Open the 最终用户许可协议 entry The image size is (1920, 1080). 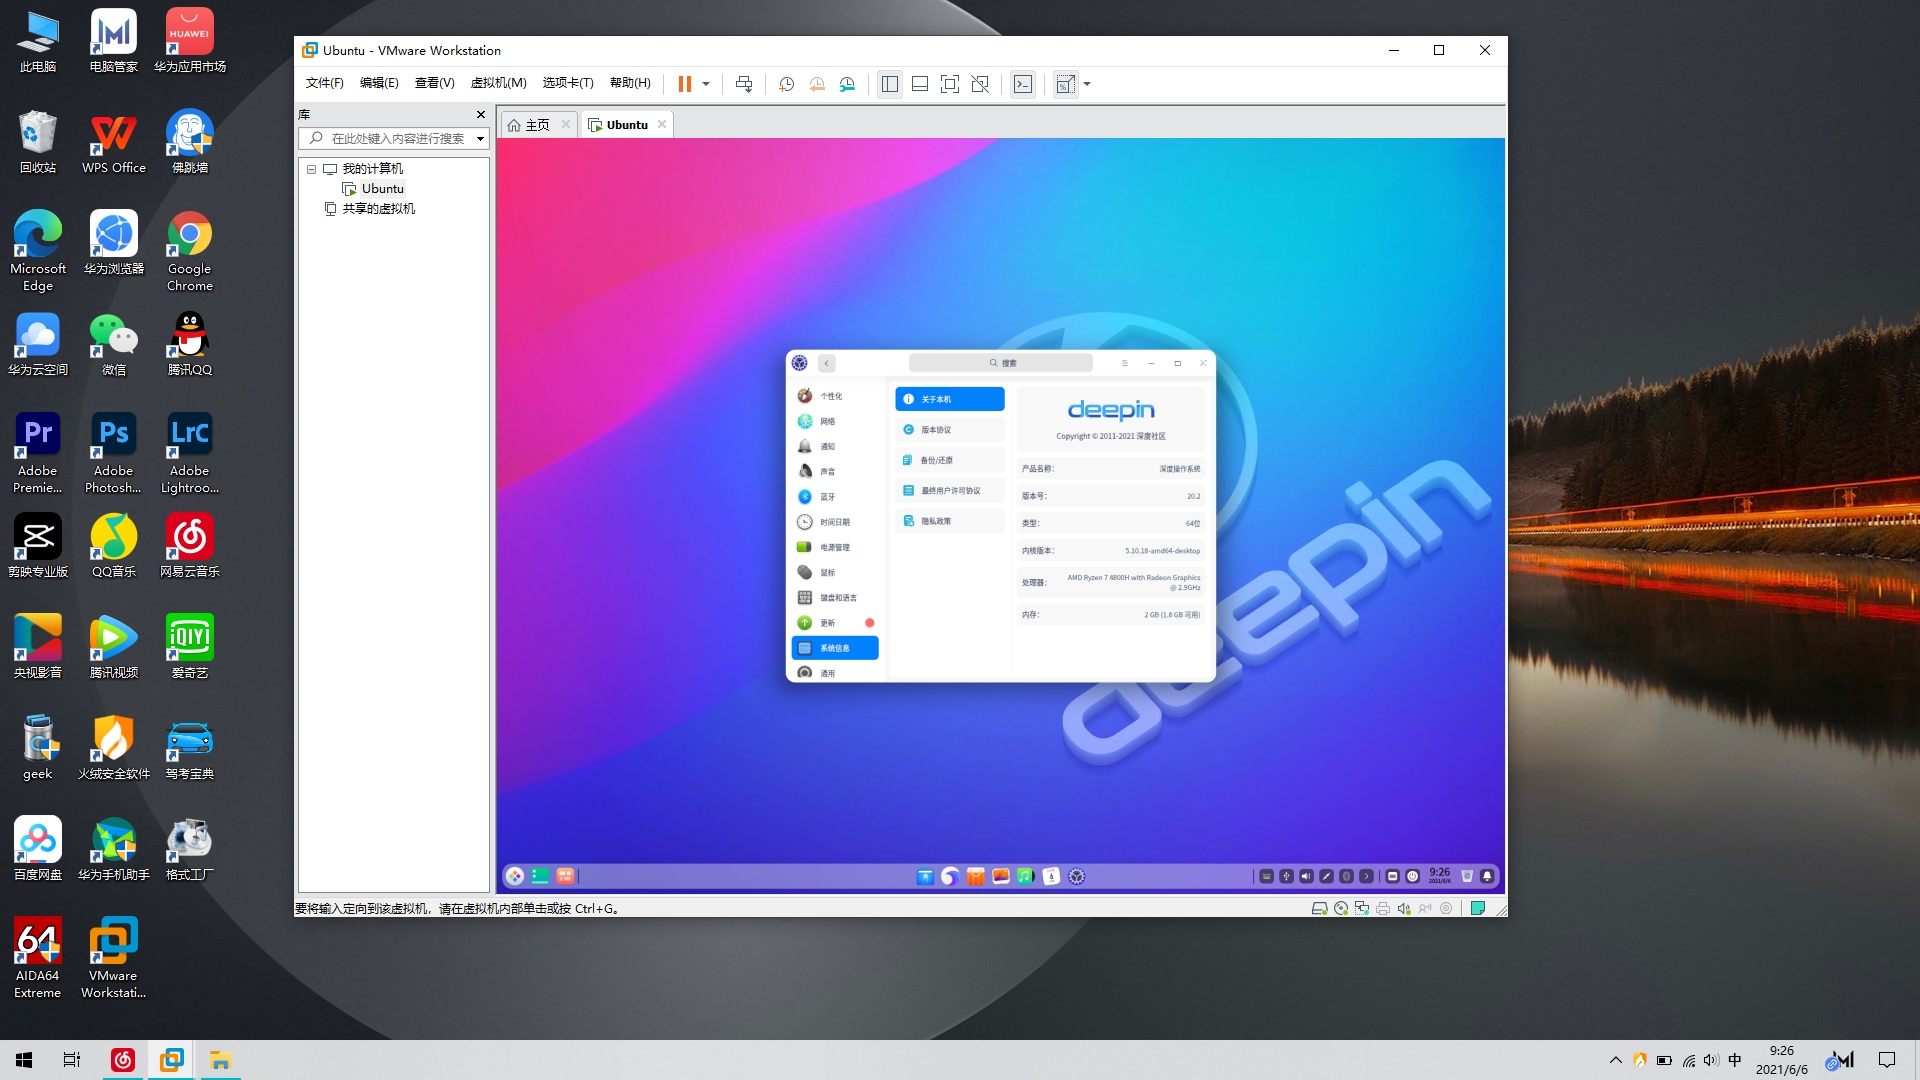(949, 490)
